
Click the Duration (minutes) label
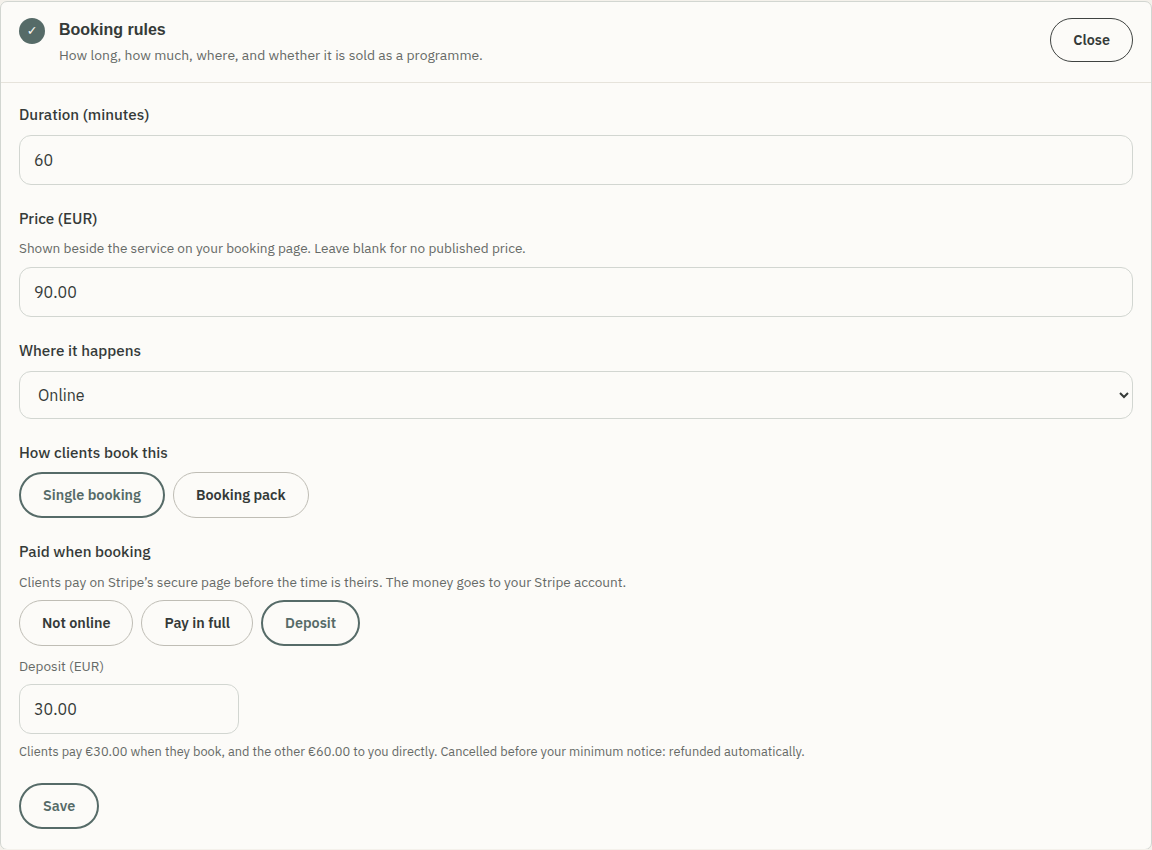point(84,115)
